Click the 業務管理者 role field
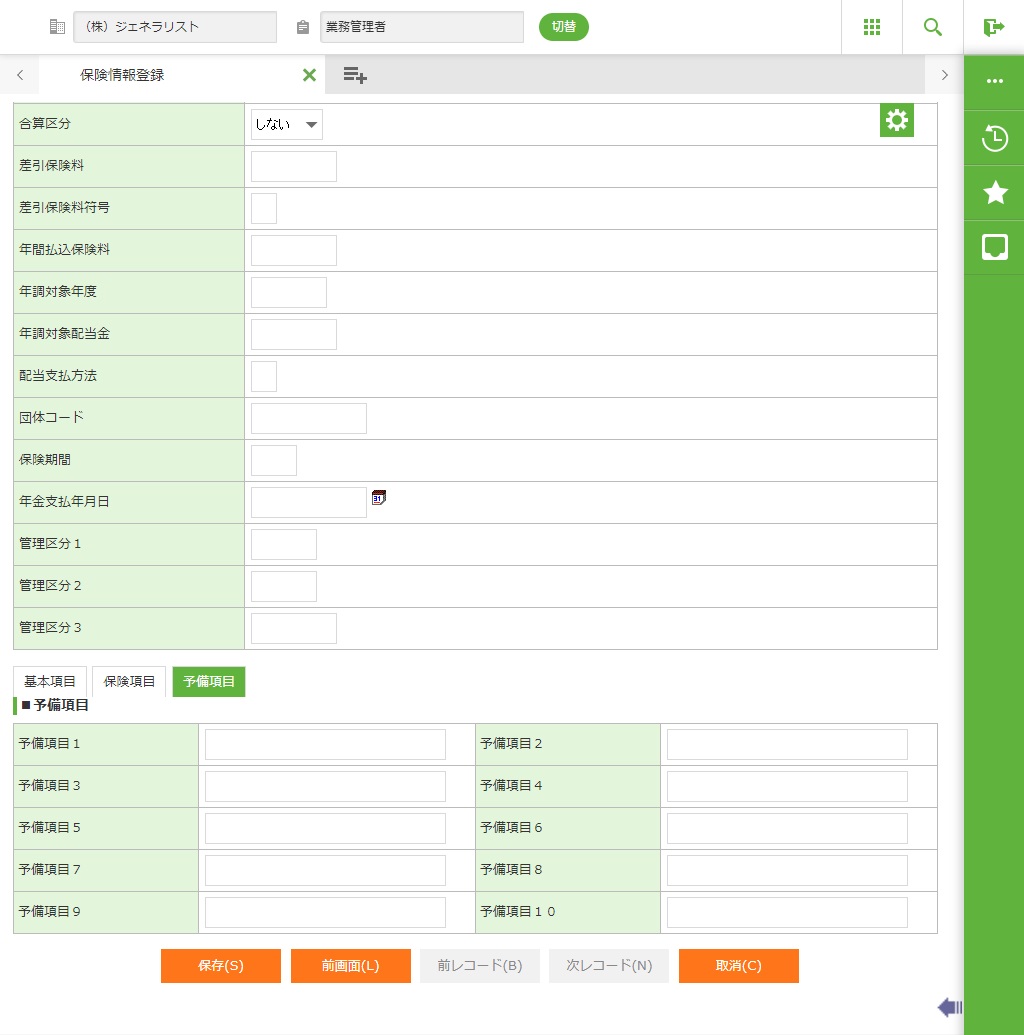The width and height of the screenshot is (1024, 1035). [x=422, y=27]
